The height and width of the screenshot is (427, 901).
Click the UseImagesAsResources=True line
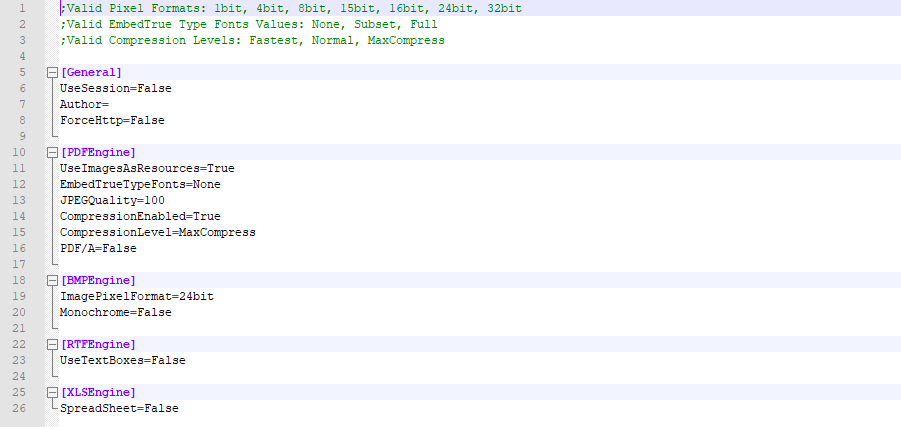tap(147, 168)
